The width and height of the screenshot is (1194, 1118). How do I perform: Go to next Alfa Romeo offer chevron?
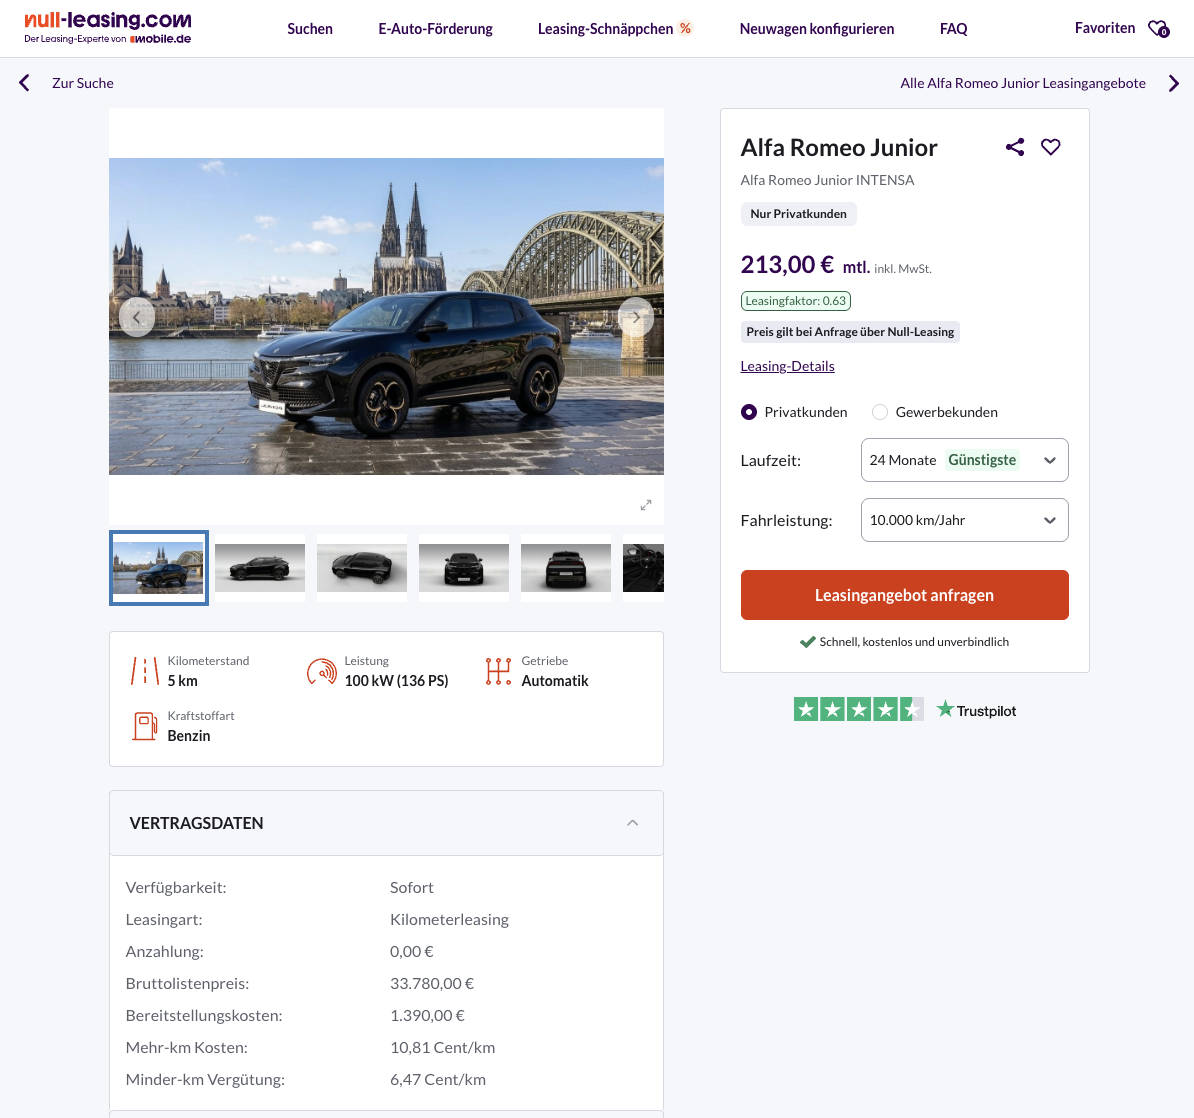[x=1174, y=83]
